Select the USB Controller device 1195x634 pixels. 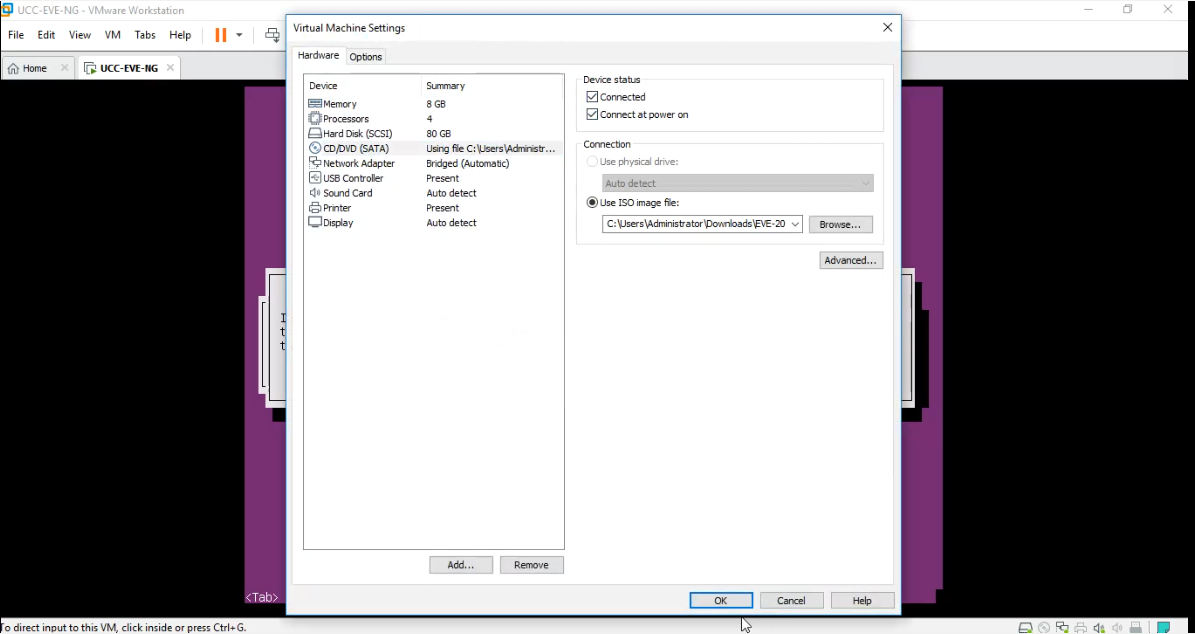coord(433,178)
